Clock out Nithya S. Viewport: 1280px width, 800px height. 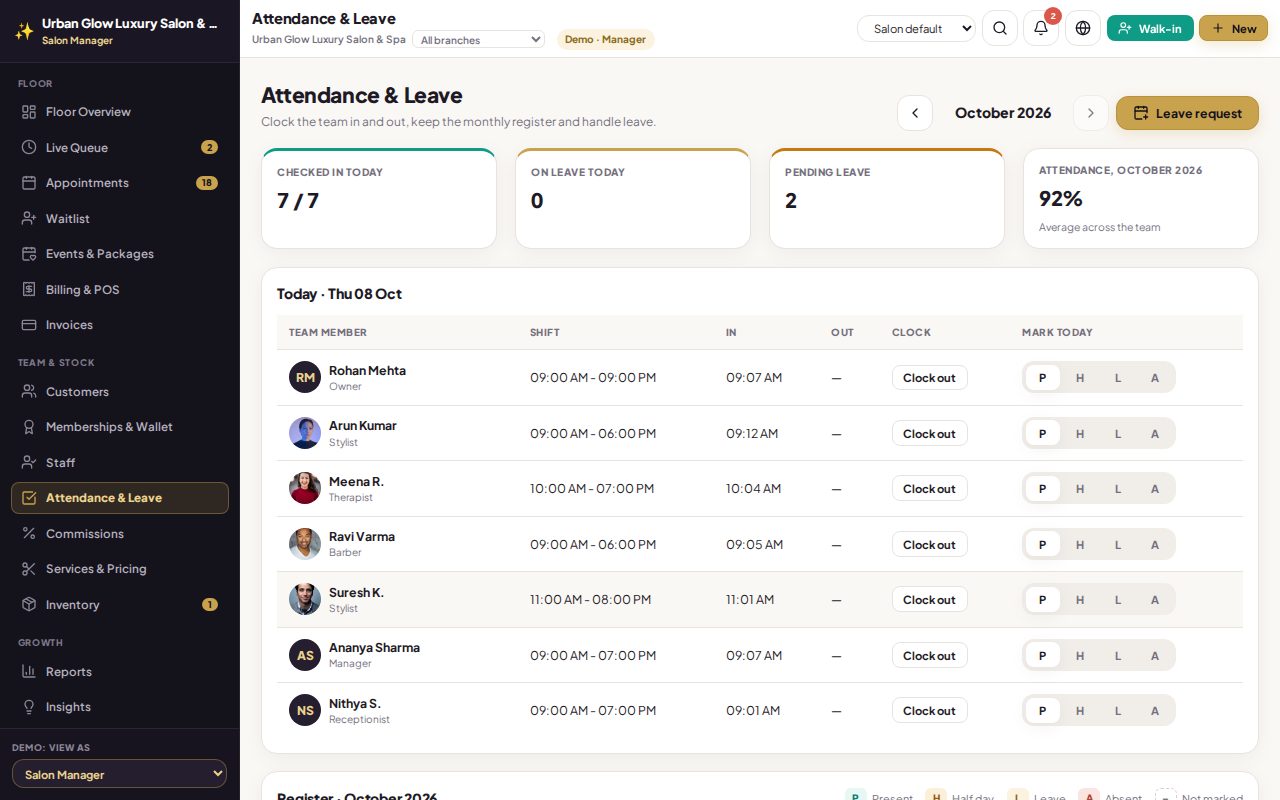click(x=929, y=711)
